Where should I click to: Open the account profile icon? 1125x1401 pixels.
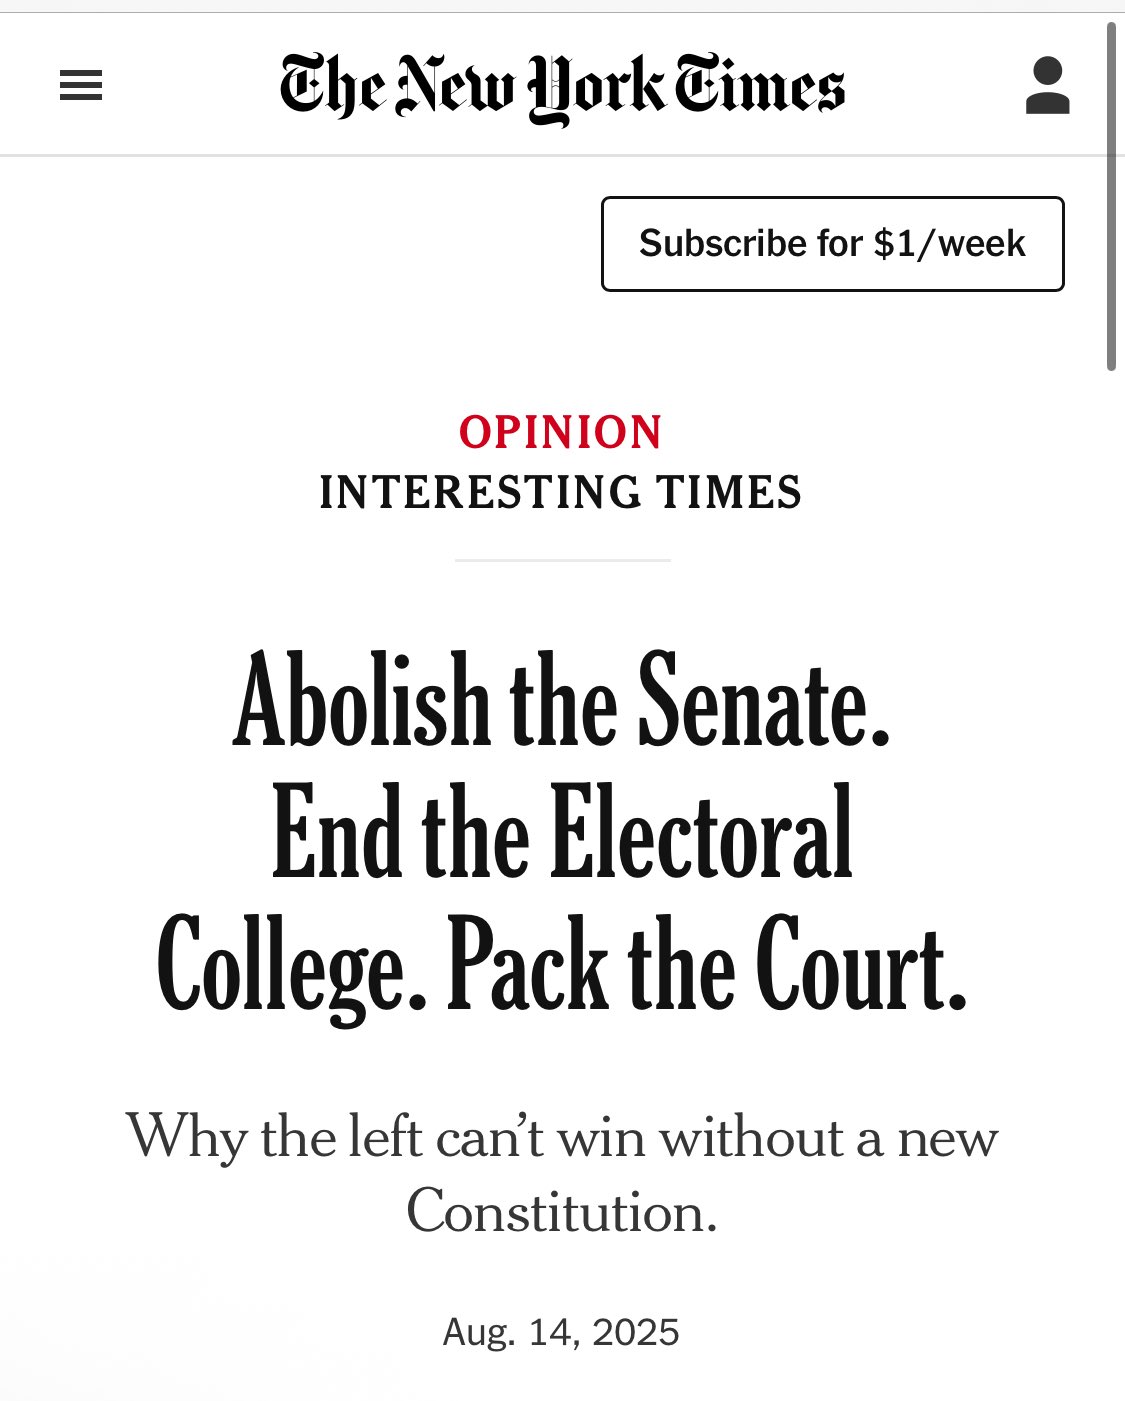1047,86
